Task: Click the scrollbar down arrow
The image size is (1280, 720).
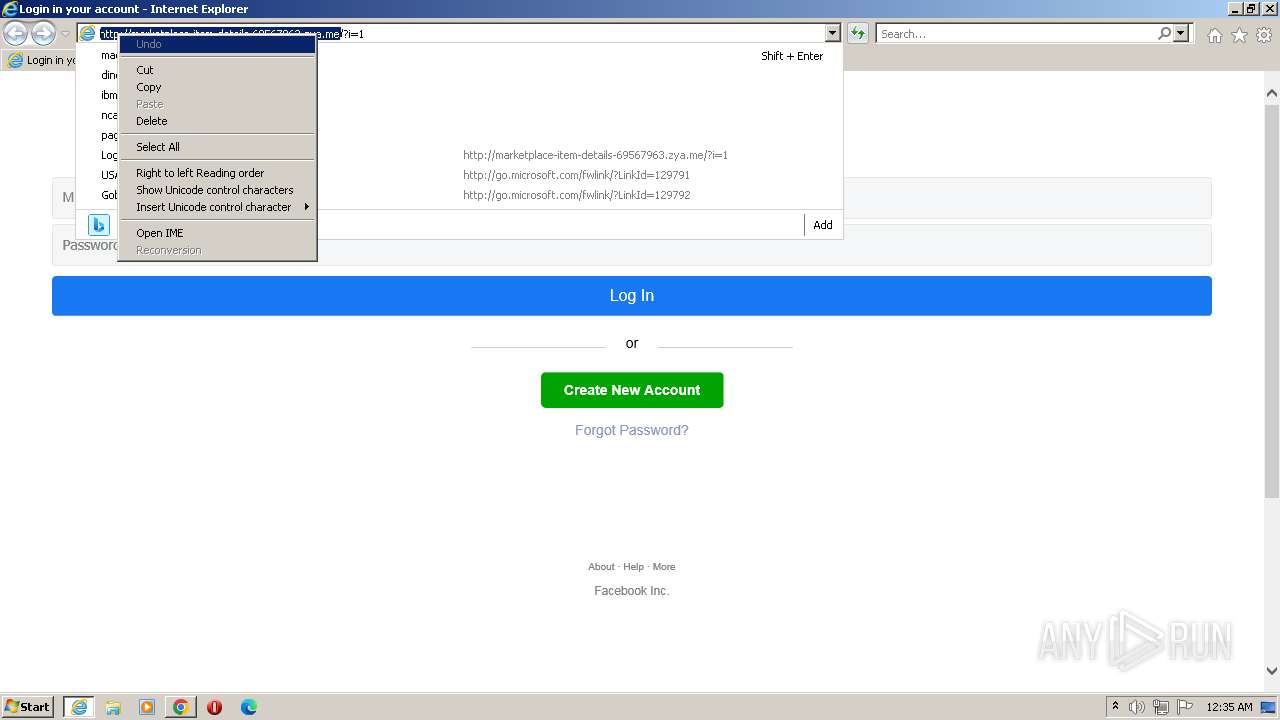Action: tap(1271, 671)
